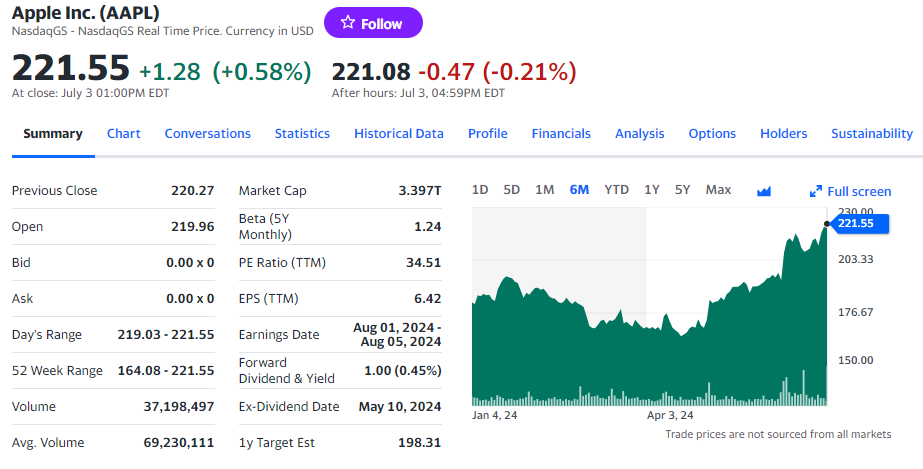Click the 221.55 price flag on chart
Screen dimensions: 923x469
[859, 224]
